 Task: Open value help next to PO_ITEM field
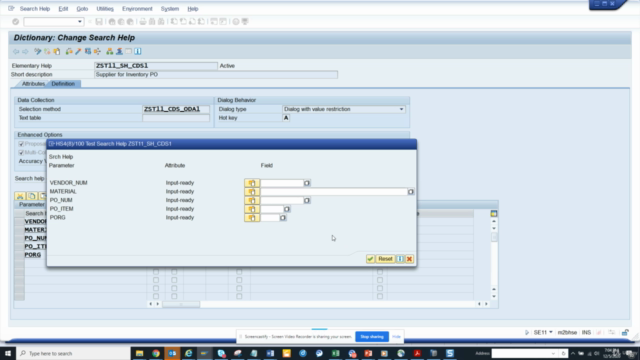coord(287,209)
